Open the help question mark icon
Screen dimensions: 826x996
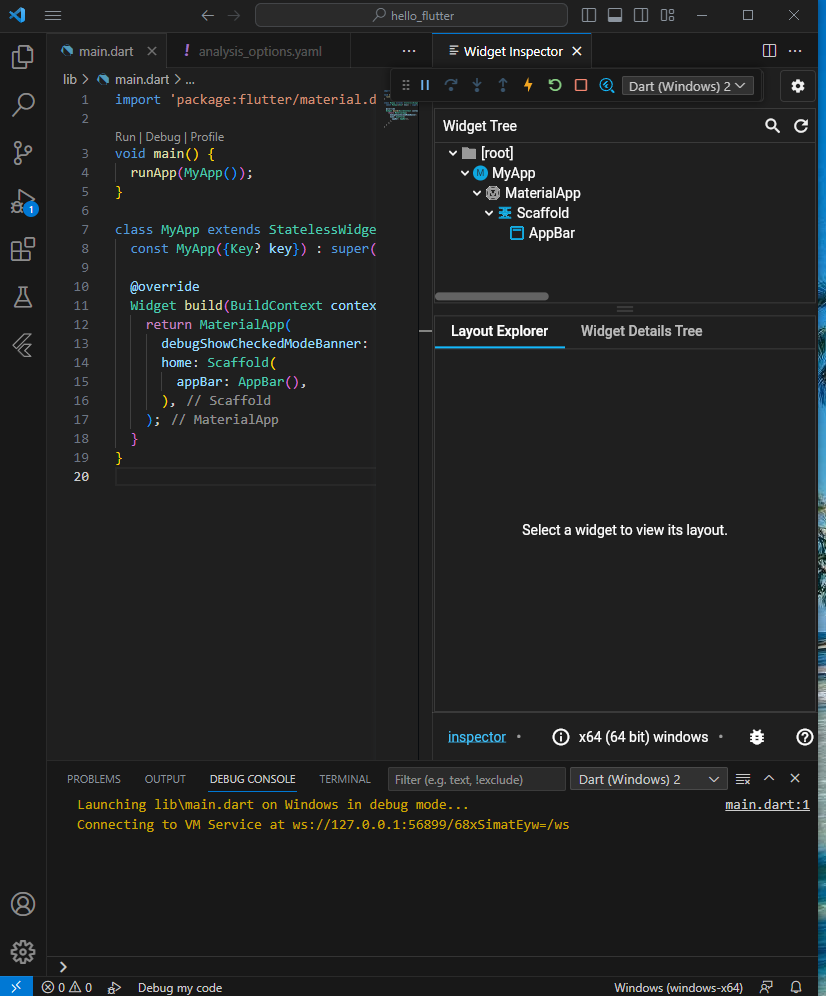click(x=804, y=737)
